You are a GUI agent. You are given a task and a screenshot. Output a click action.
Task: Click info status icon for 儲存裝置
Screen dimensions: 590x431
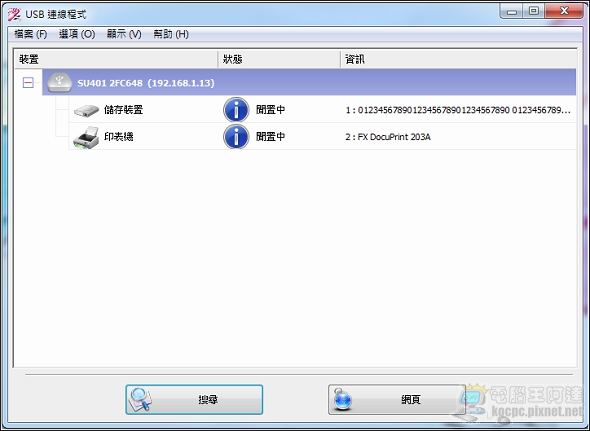[236, 110]
